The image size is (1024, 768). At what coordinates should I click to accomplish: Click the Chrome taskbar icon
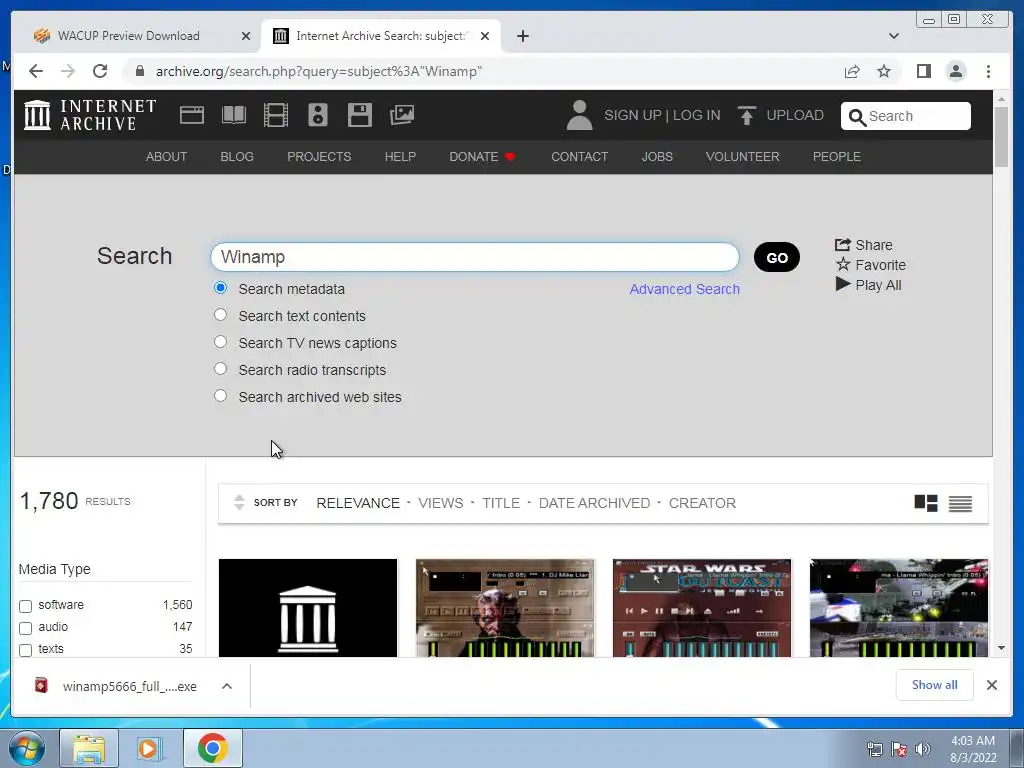[x=212, y=748]
